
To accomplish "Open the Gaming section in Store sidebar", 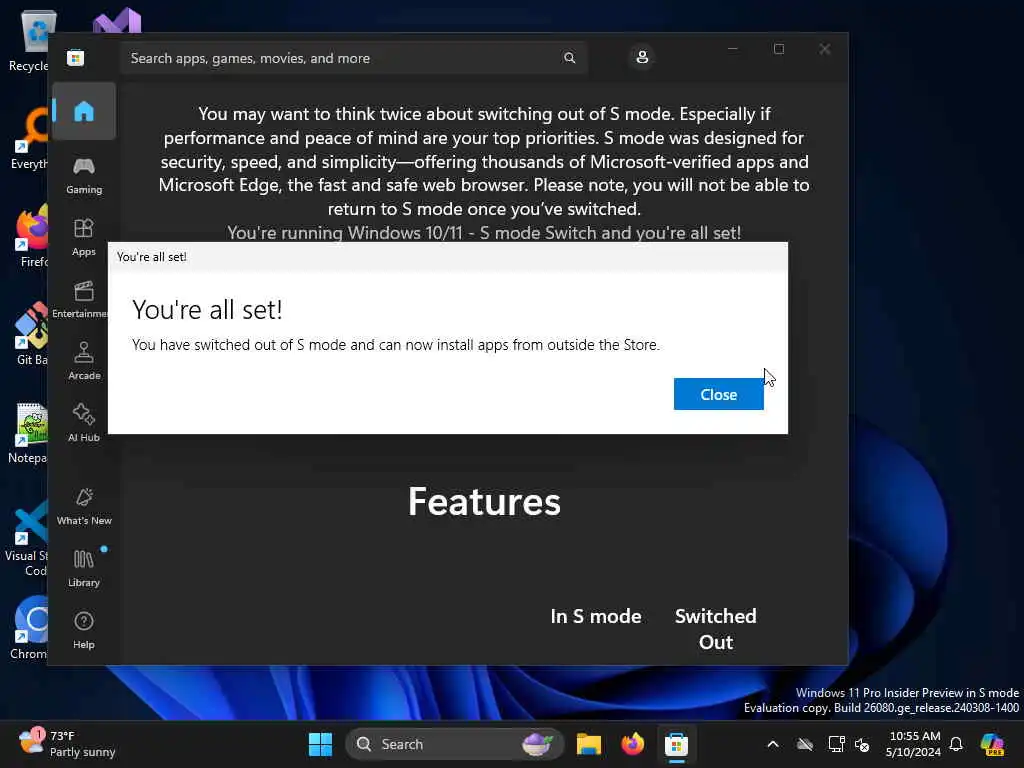I will pos(84,176).
